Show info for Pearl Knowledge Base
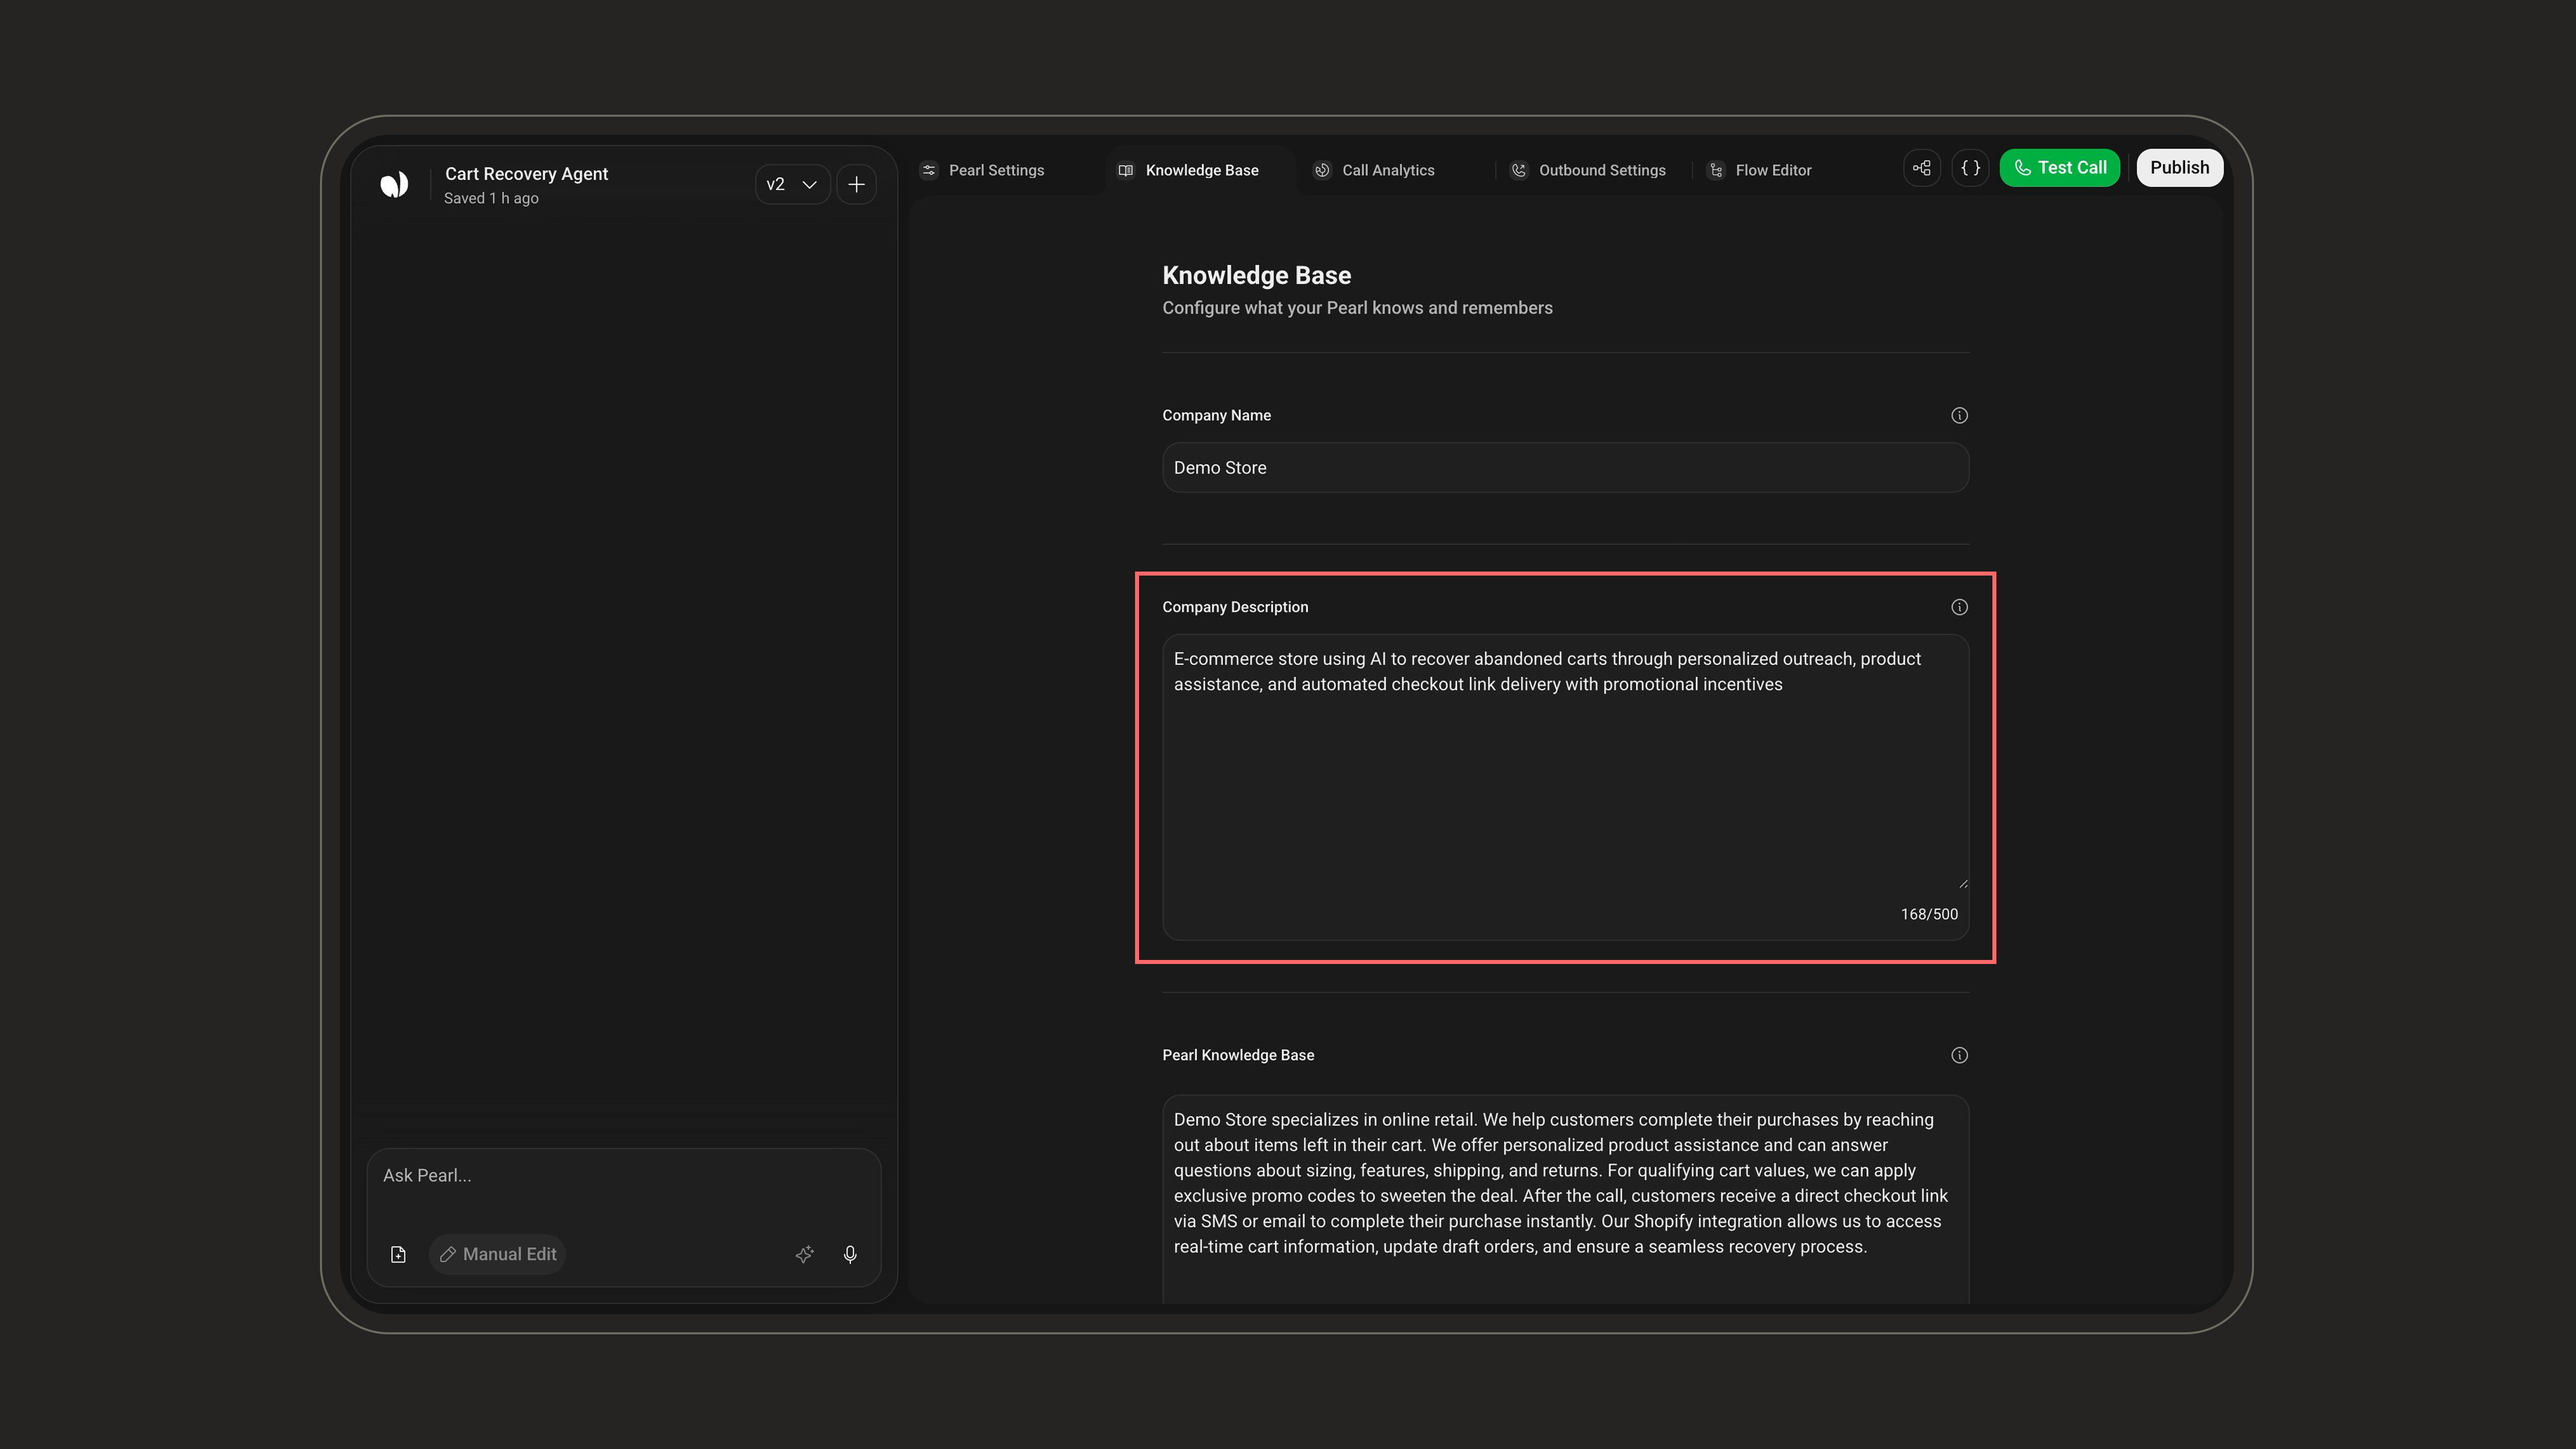 pyautogui.click(x=1959, y=1055)
